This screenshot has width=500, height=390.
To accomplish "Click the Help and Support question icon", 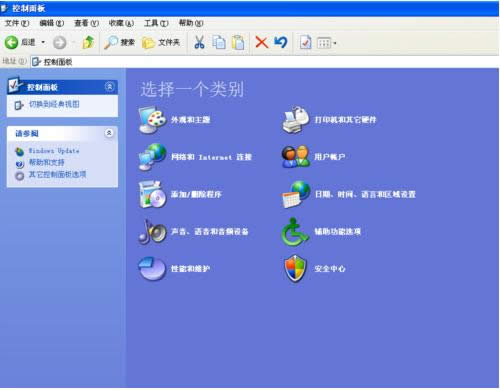I will point(20,164).
